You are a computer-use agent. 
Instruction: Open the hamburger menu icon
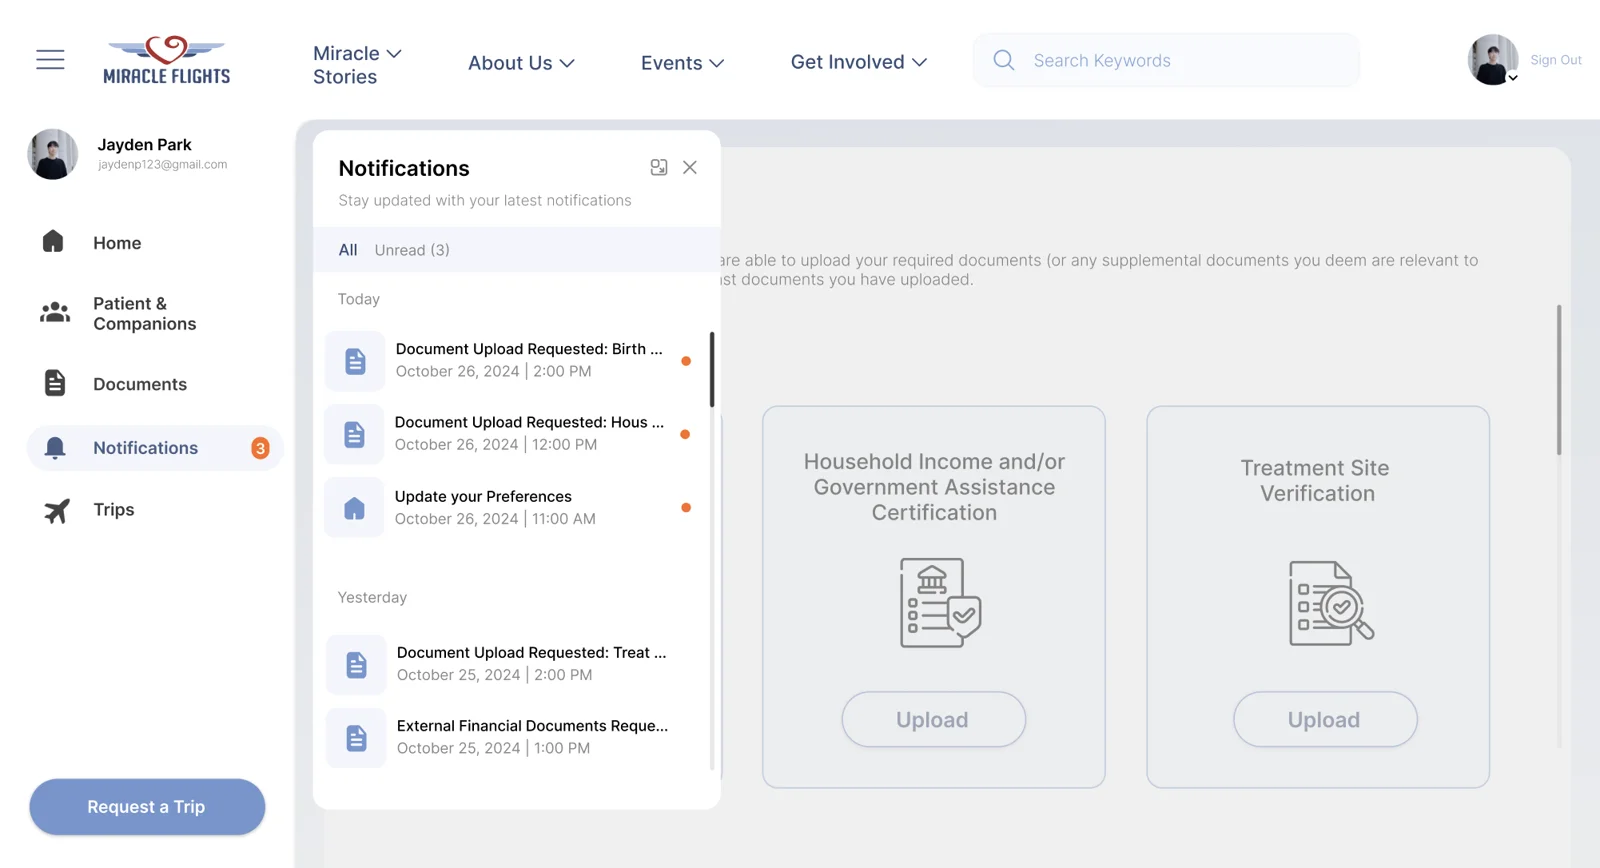(50, 60)
